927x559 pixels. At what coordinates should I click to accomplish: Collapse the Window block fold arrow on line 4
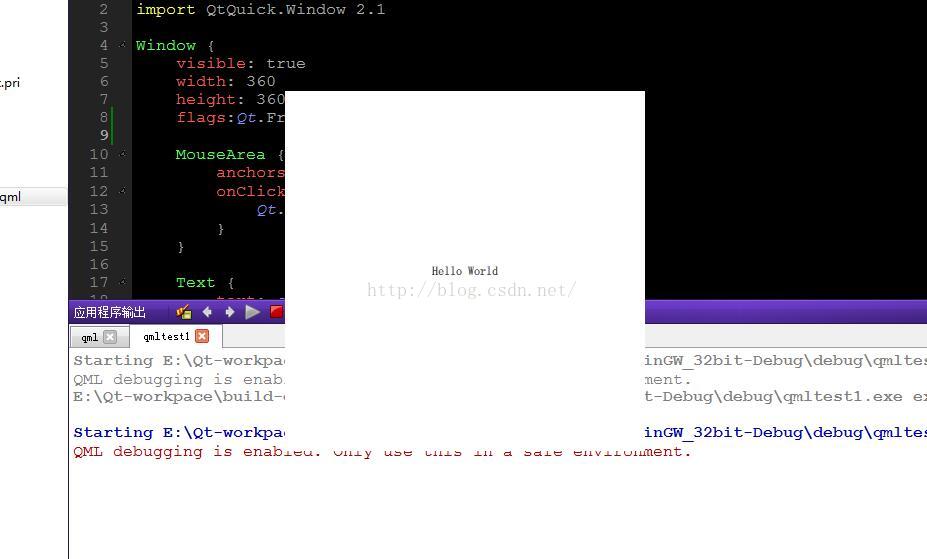(122, 45)
